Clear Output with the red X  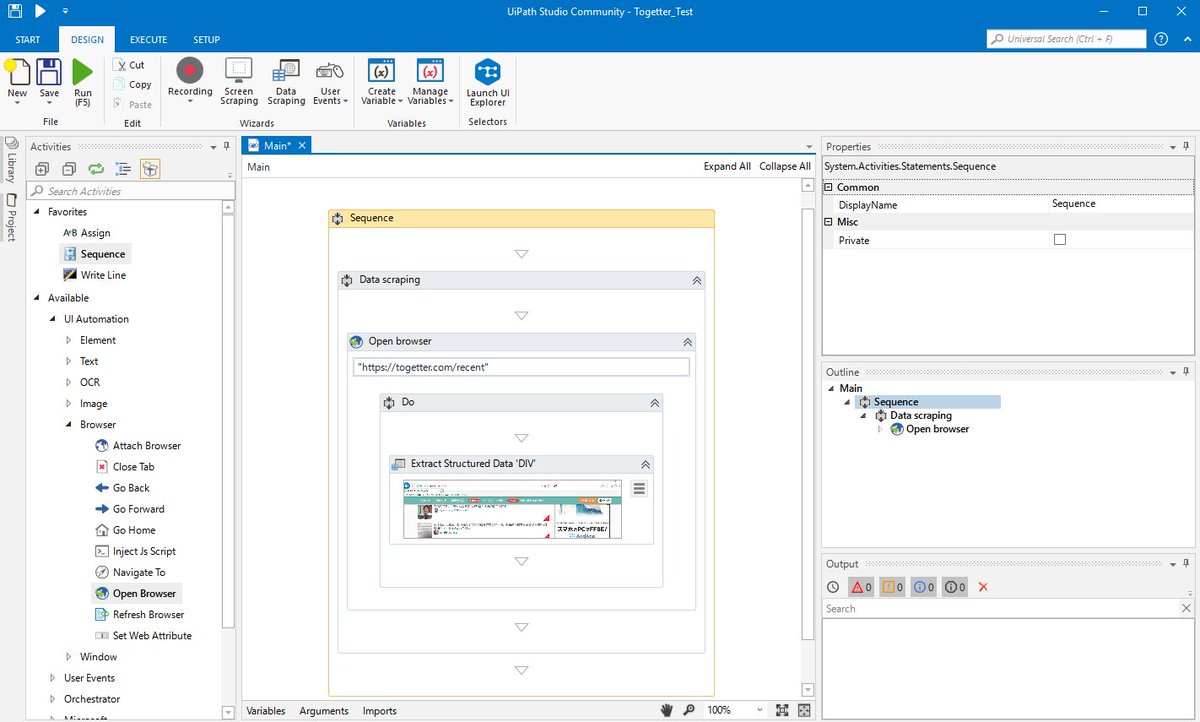click(983, 587)
